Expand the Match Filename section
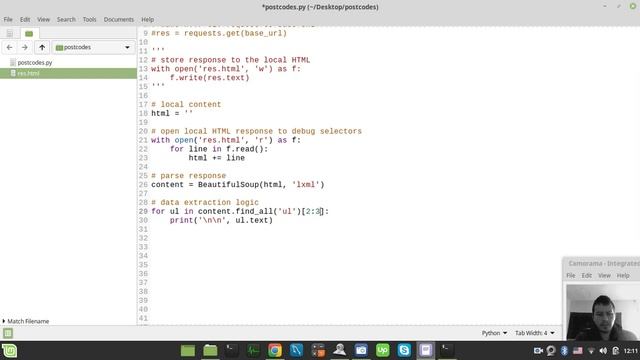Screen dimensions: 640x360 click(25, 321)
